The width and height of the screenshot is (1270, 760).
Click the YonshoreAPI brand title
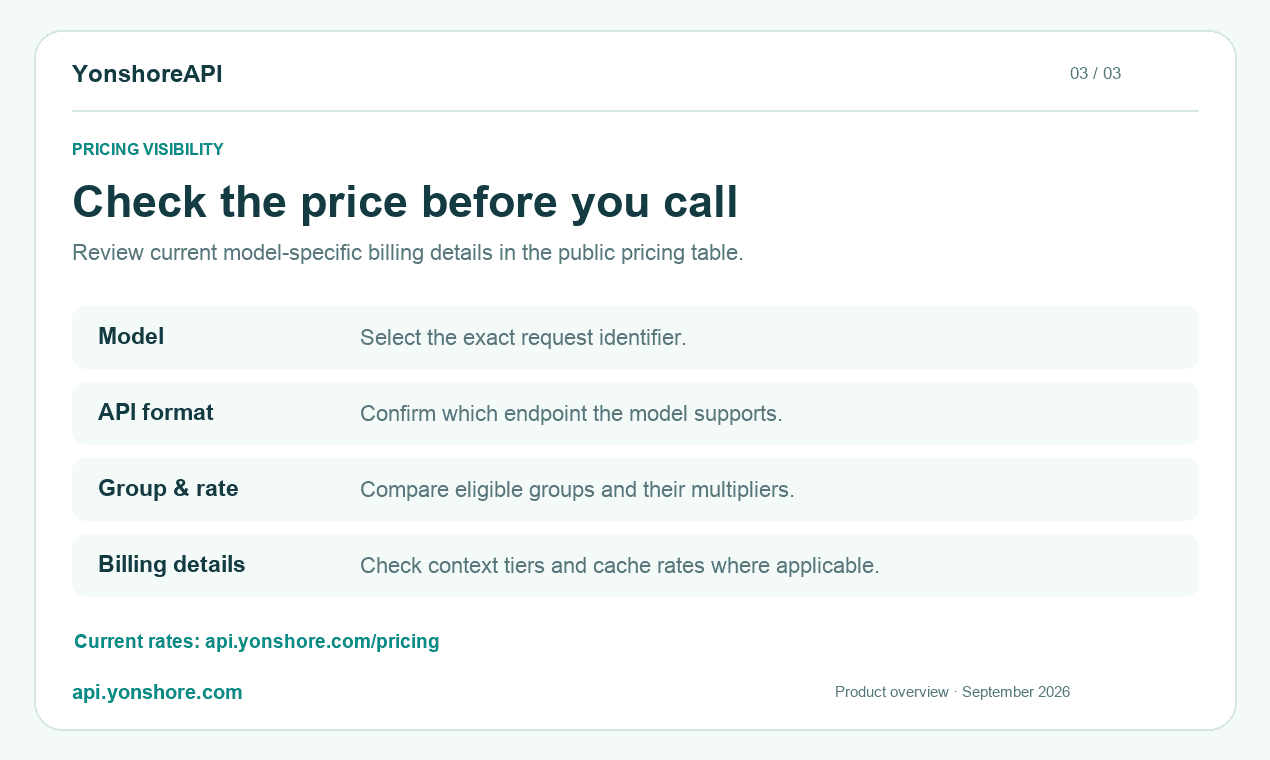point(147,74)
